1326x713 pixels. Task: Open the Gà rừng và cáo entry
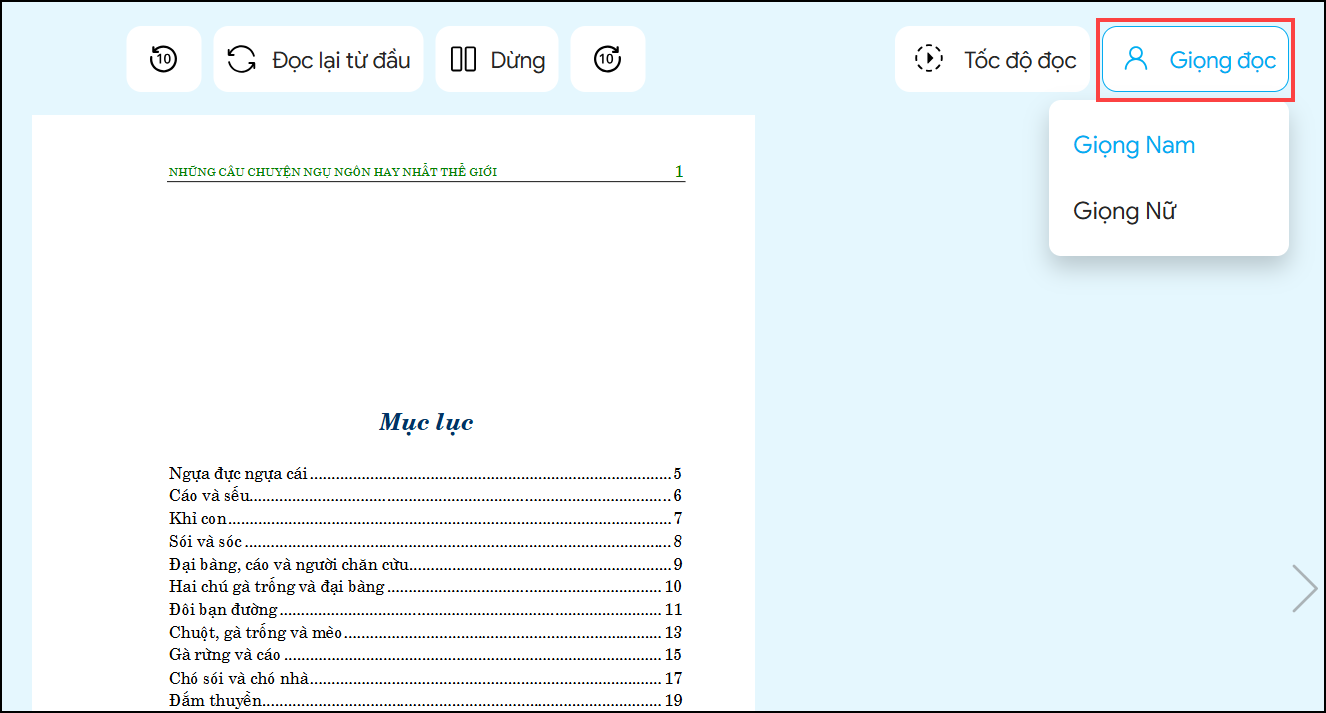225,655
